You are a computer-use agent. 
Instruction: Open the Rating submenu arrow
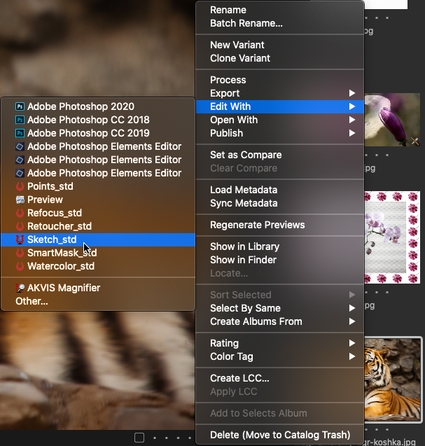pos(352,343)
